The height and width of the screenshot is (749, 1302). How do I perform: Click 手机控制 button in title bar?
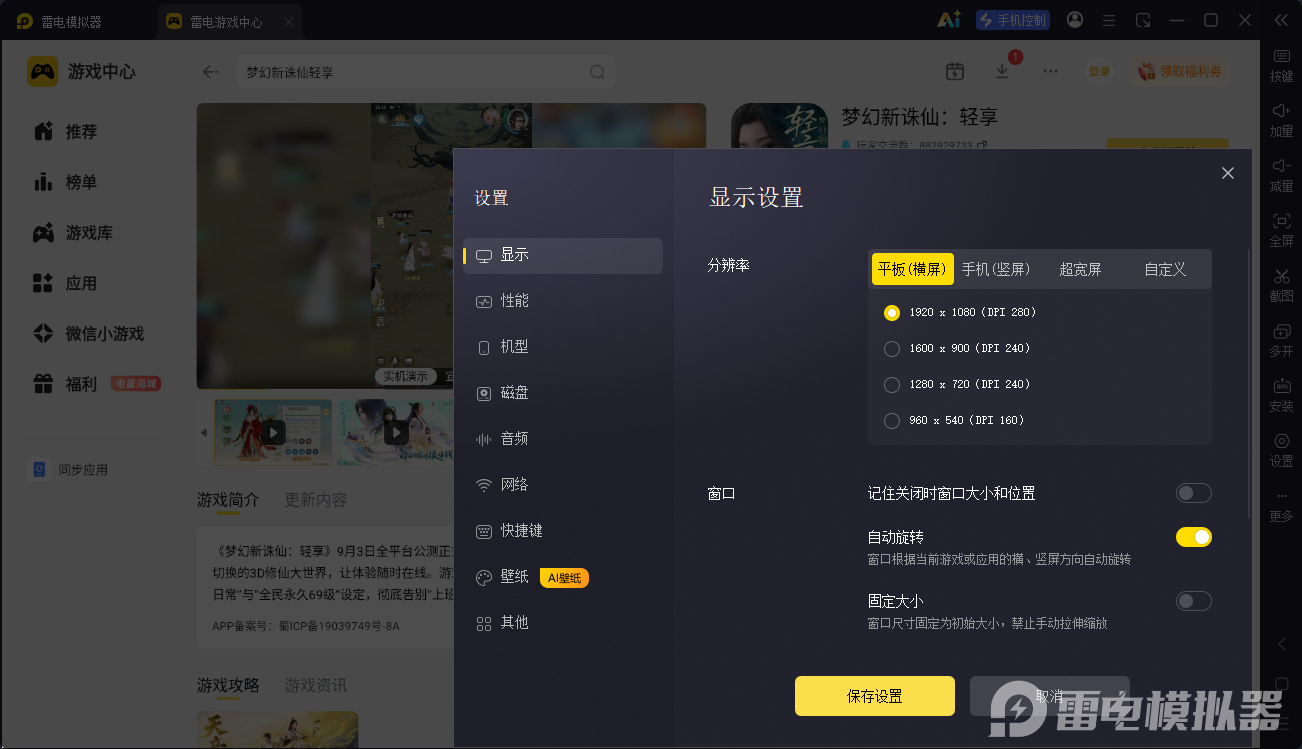tap(1013, 20)
